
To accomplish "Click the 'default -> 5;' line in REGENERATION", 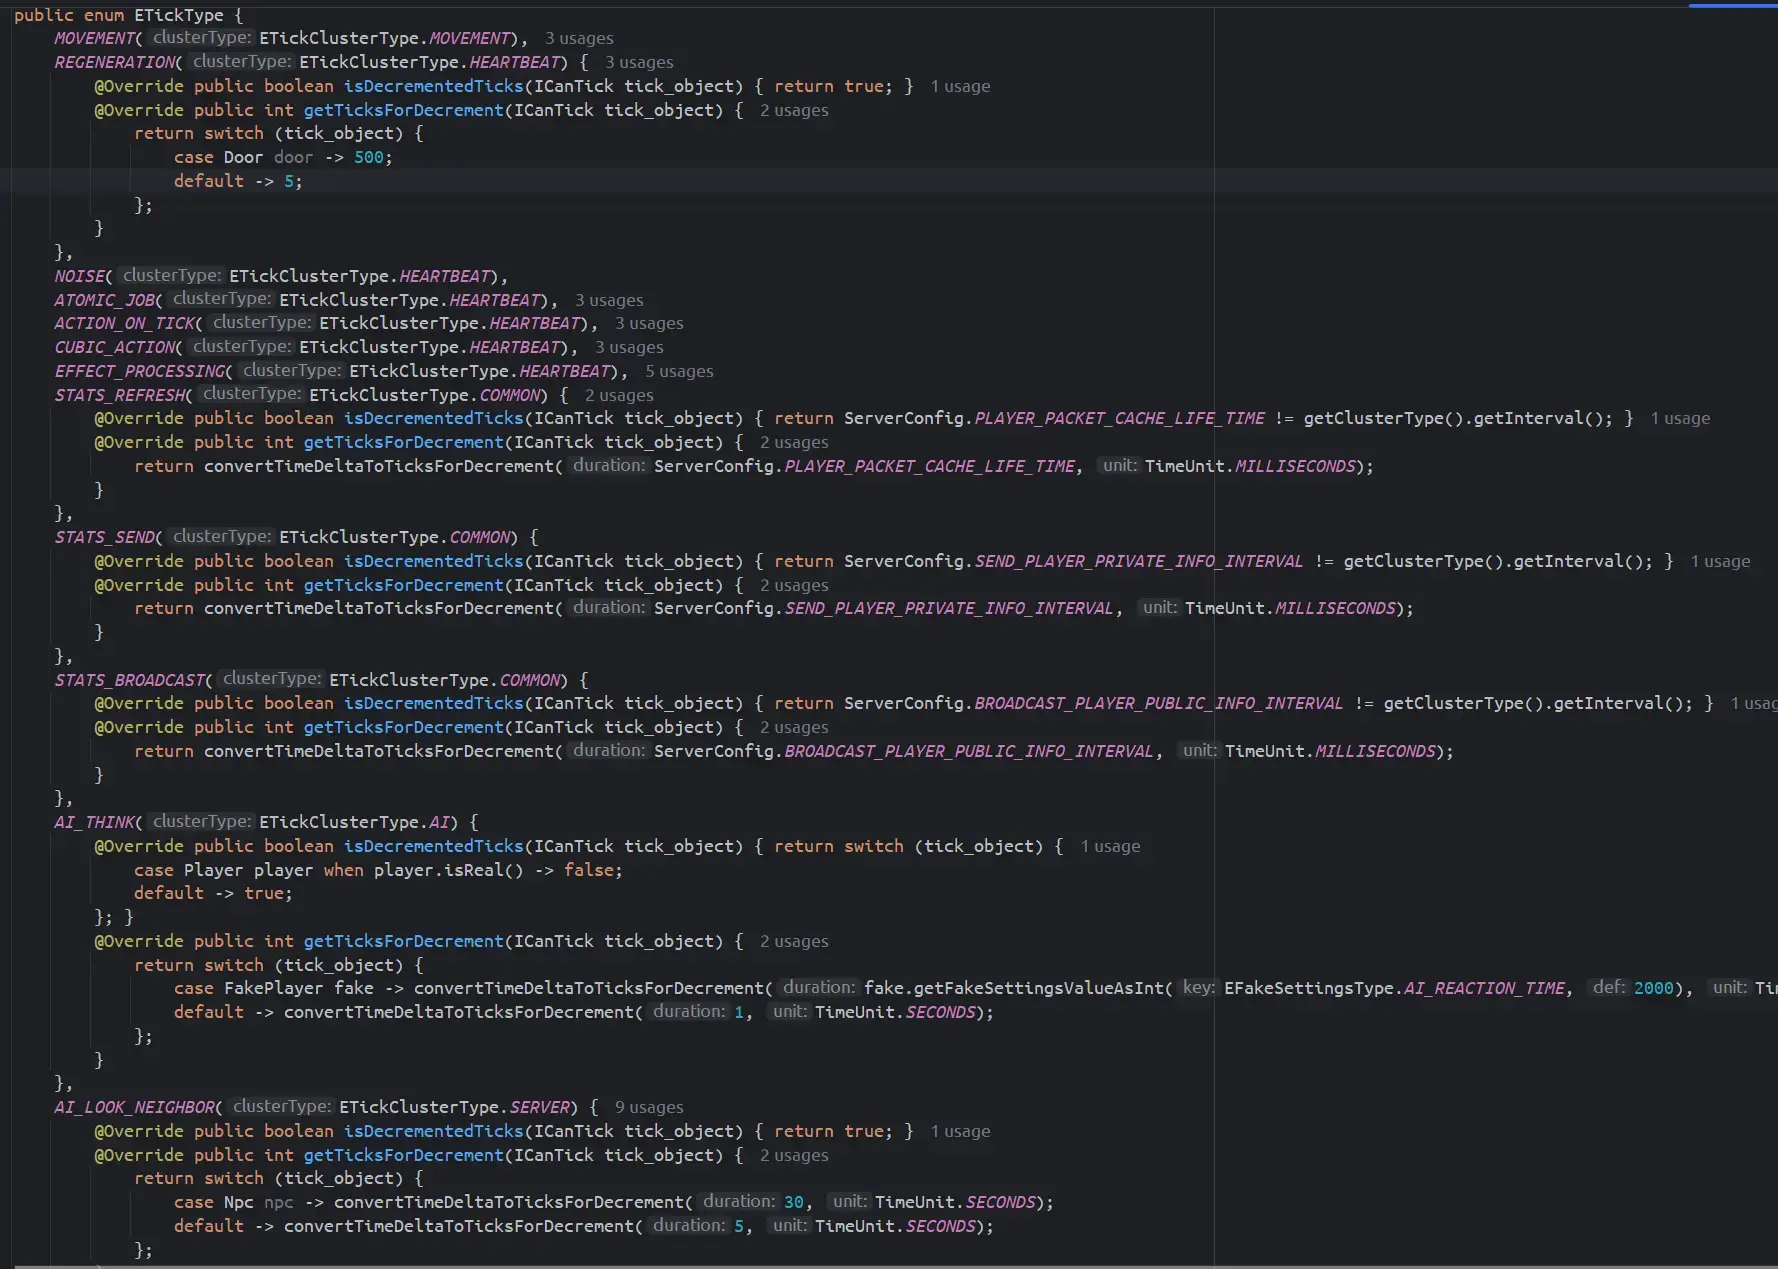I will pos(238,181).
